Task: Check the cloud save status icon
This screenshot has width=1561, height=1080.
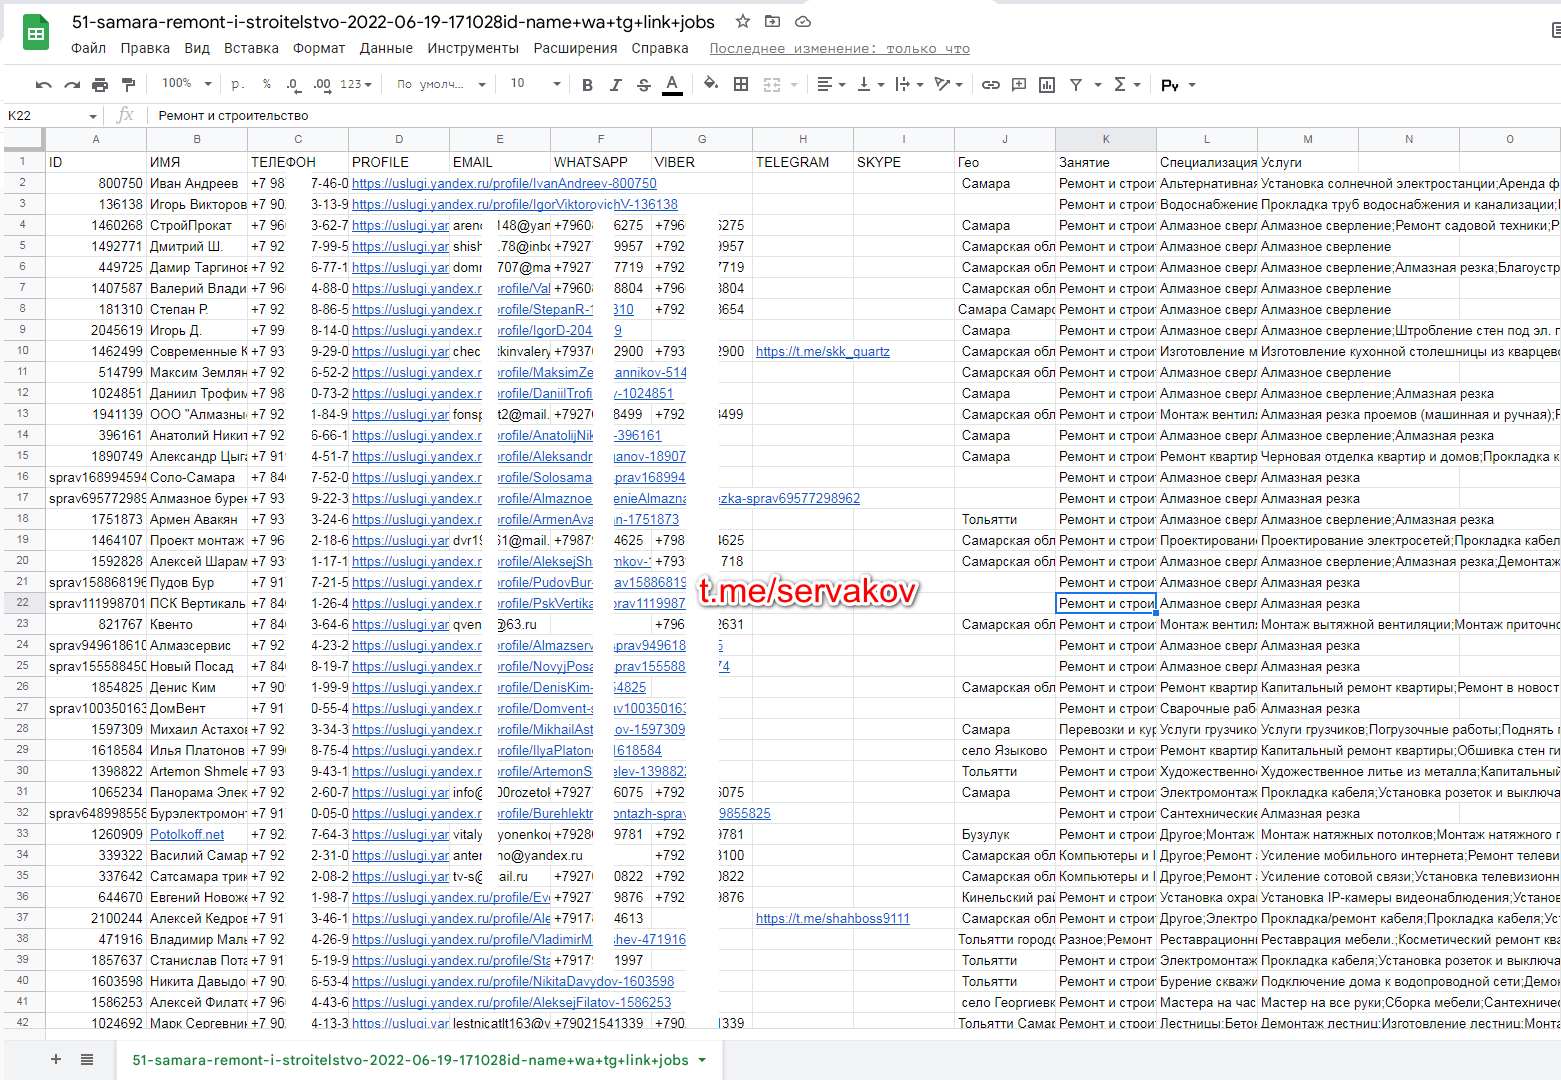Action: (802, 21)
